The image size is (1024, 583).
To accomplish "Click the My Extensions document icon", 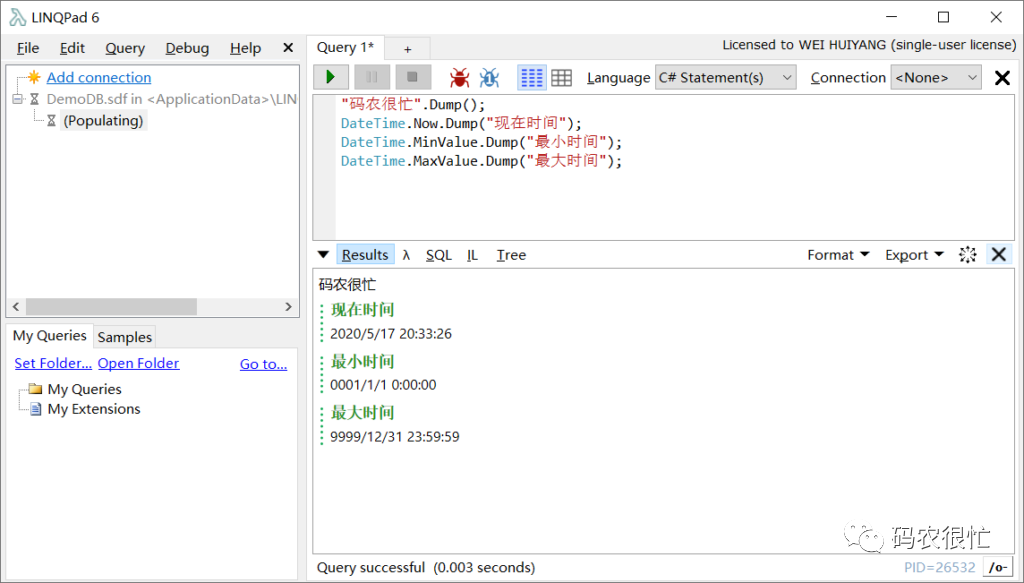I will click(x=36, y=409).
